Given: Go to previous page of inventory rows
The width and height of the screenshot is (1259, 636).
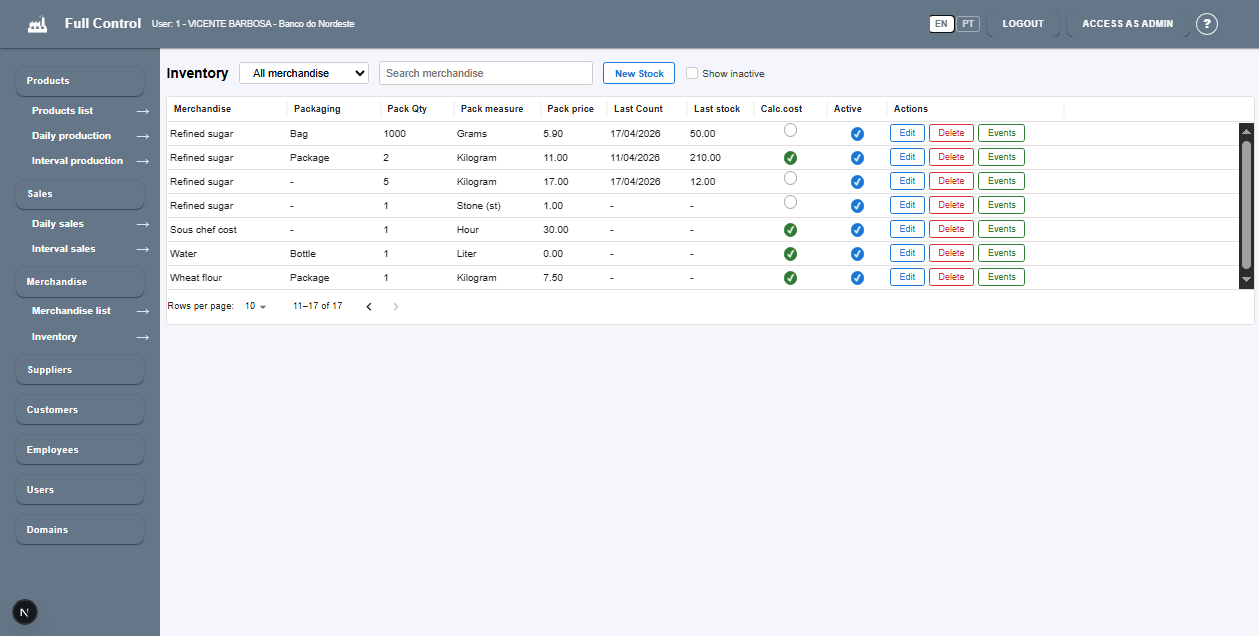Looking at the screenshot, I should coord(368,306).
